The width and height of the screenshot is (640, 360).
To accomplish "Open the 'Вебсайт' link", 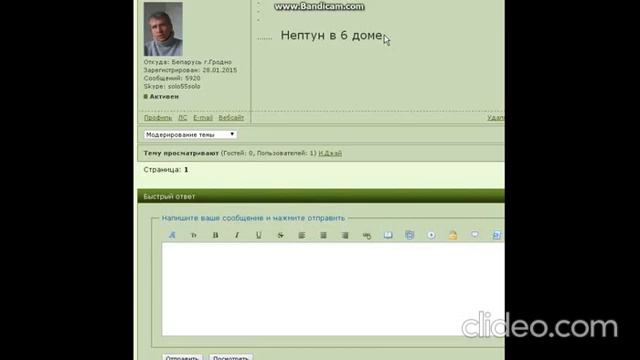I will 231,118.
